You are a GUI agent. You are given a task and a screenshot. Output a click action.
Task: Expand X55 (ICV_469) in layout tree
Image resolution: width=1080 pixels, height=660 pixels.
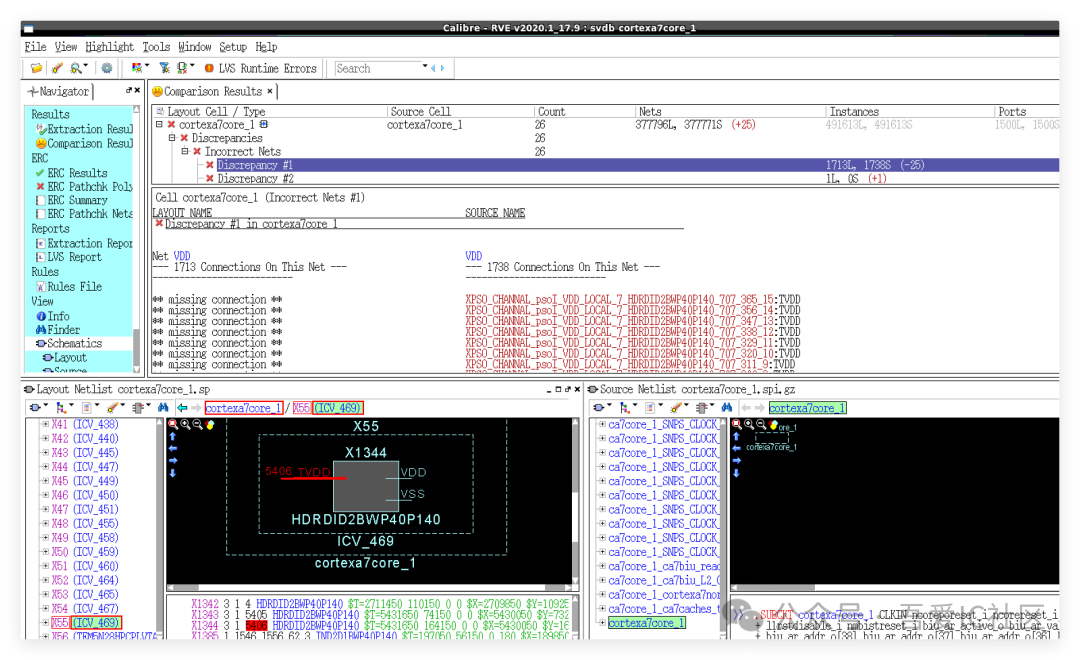[x=45, y=623]
